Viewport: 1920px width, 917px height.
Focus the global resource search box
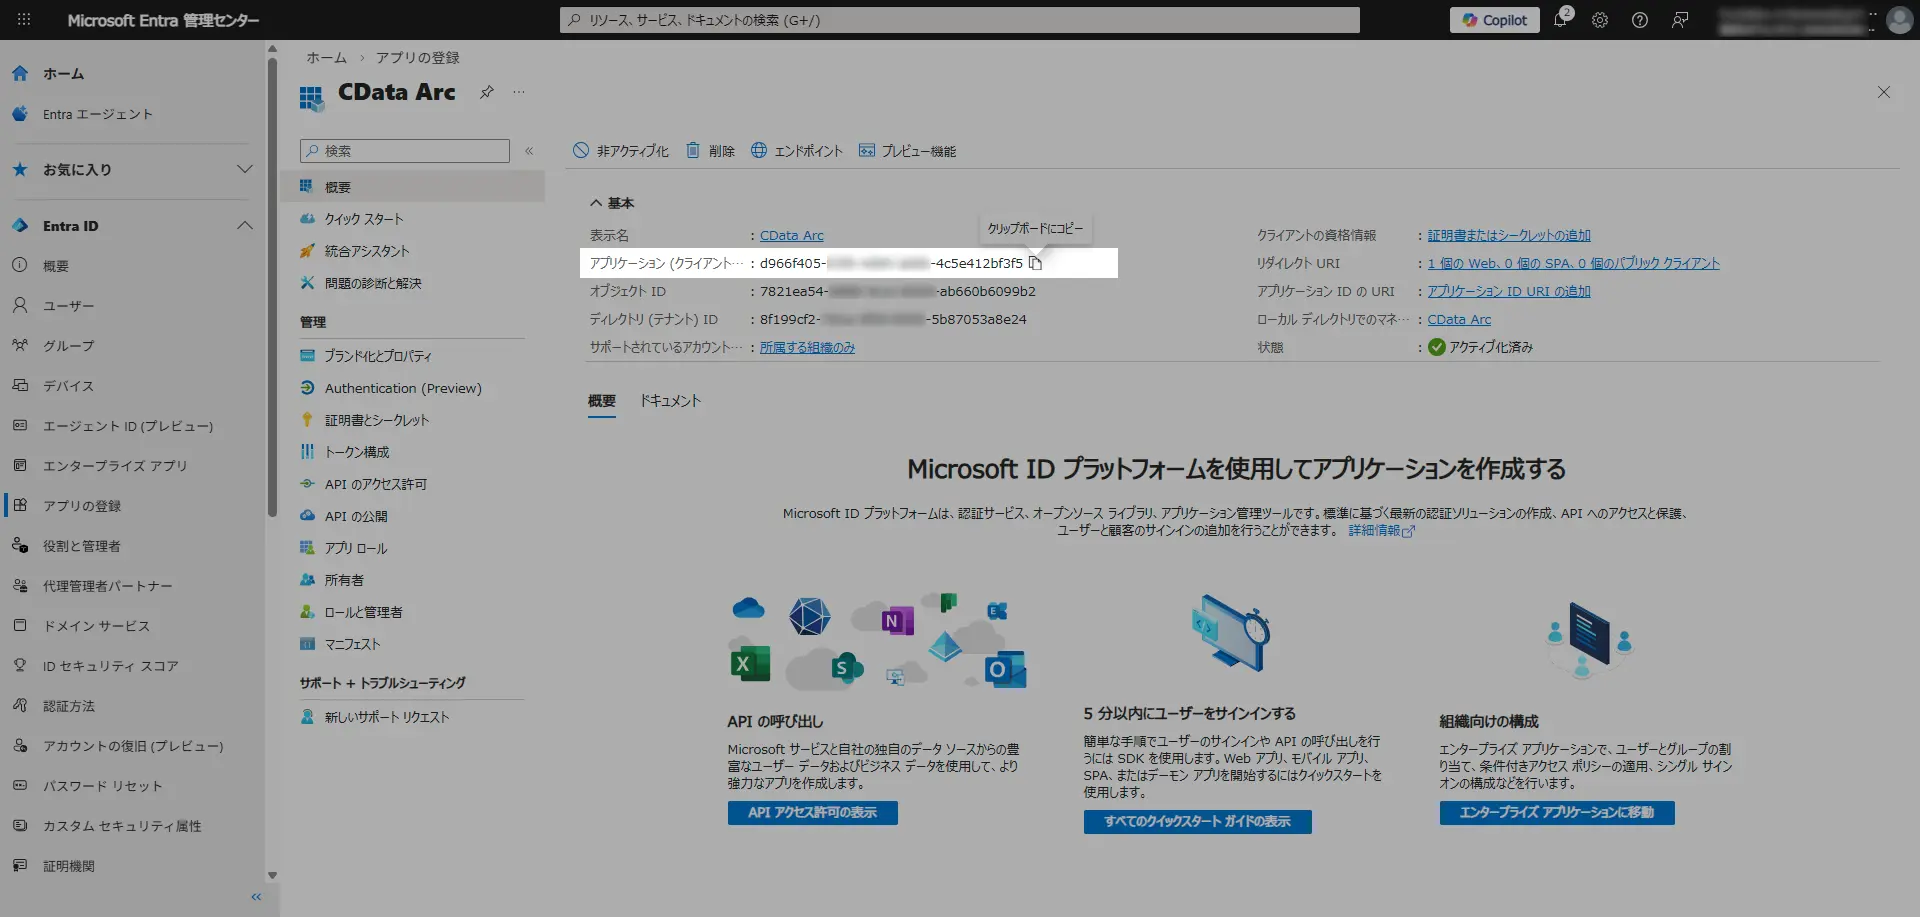[960, 20]
